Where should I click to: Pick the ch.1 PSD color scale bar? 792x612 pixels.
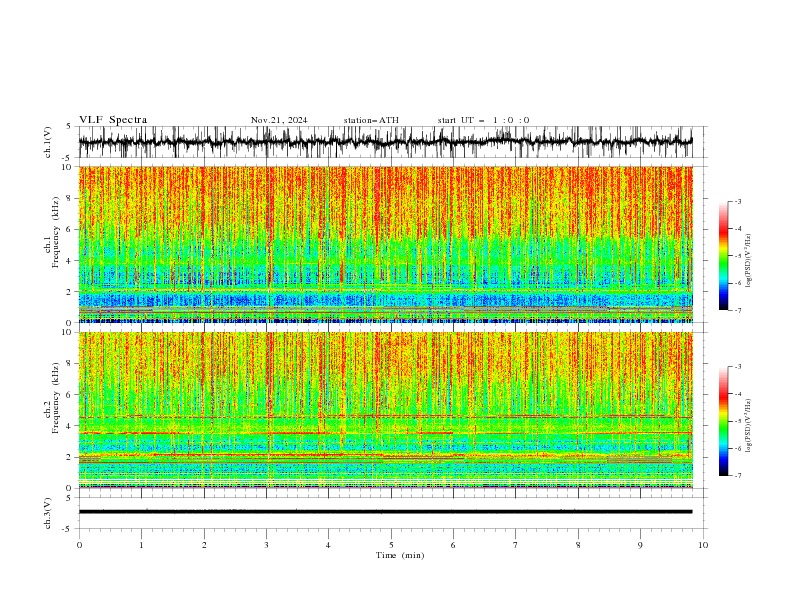(723, 256)
